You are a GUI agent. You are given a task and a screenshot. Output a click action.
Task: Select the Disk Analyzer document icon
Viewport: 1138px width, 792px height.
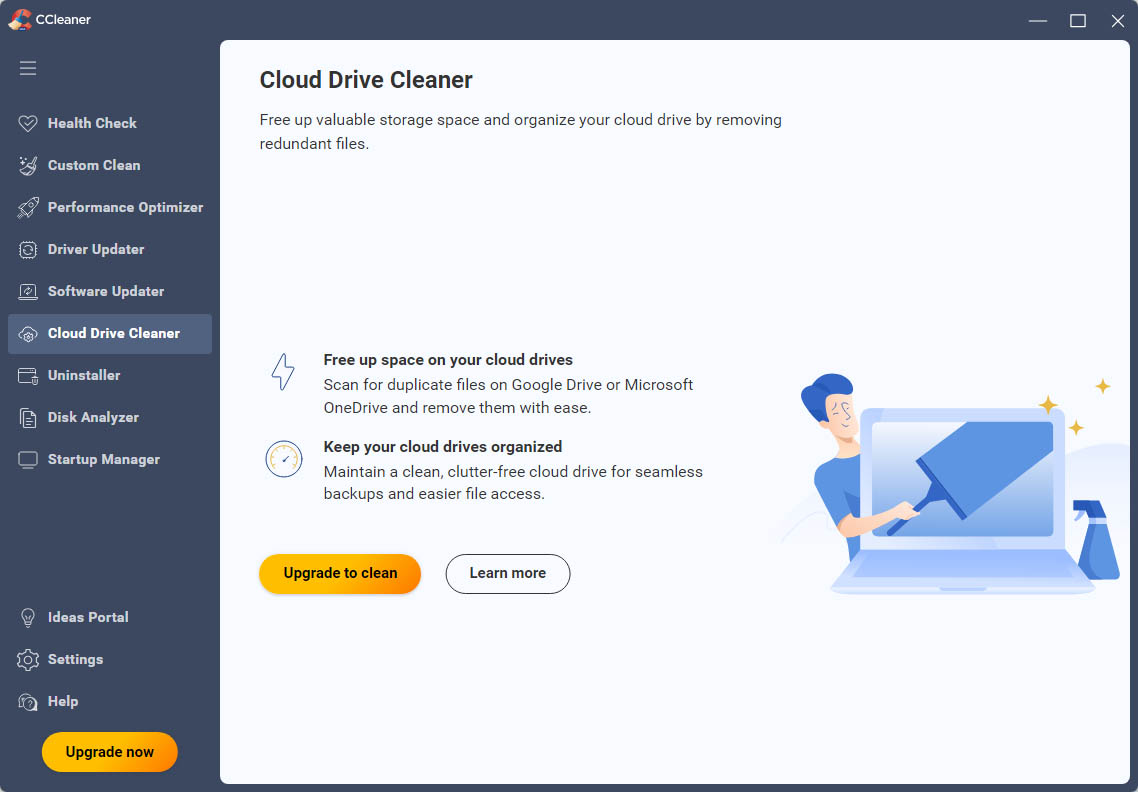[x=28, y=418]
